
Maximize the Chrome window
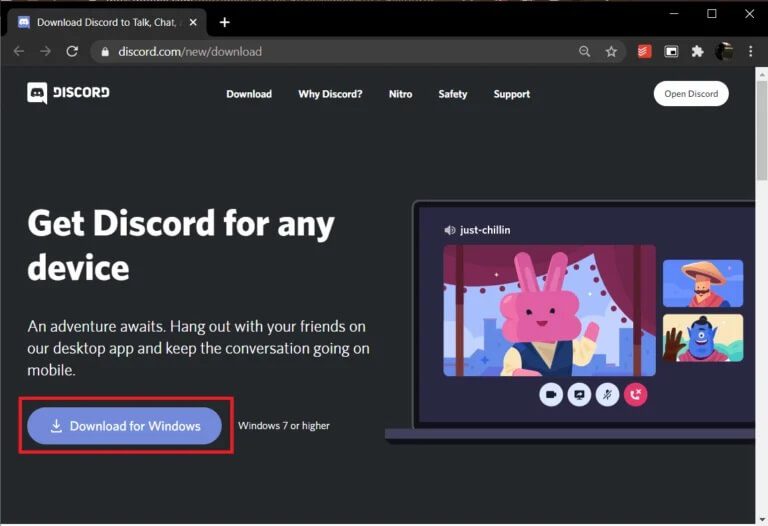(x=712, y=14)
